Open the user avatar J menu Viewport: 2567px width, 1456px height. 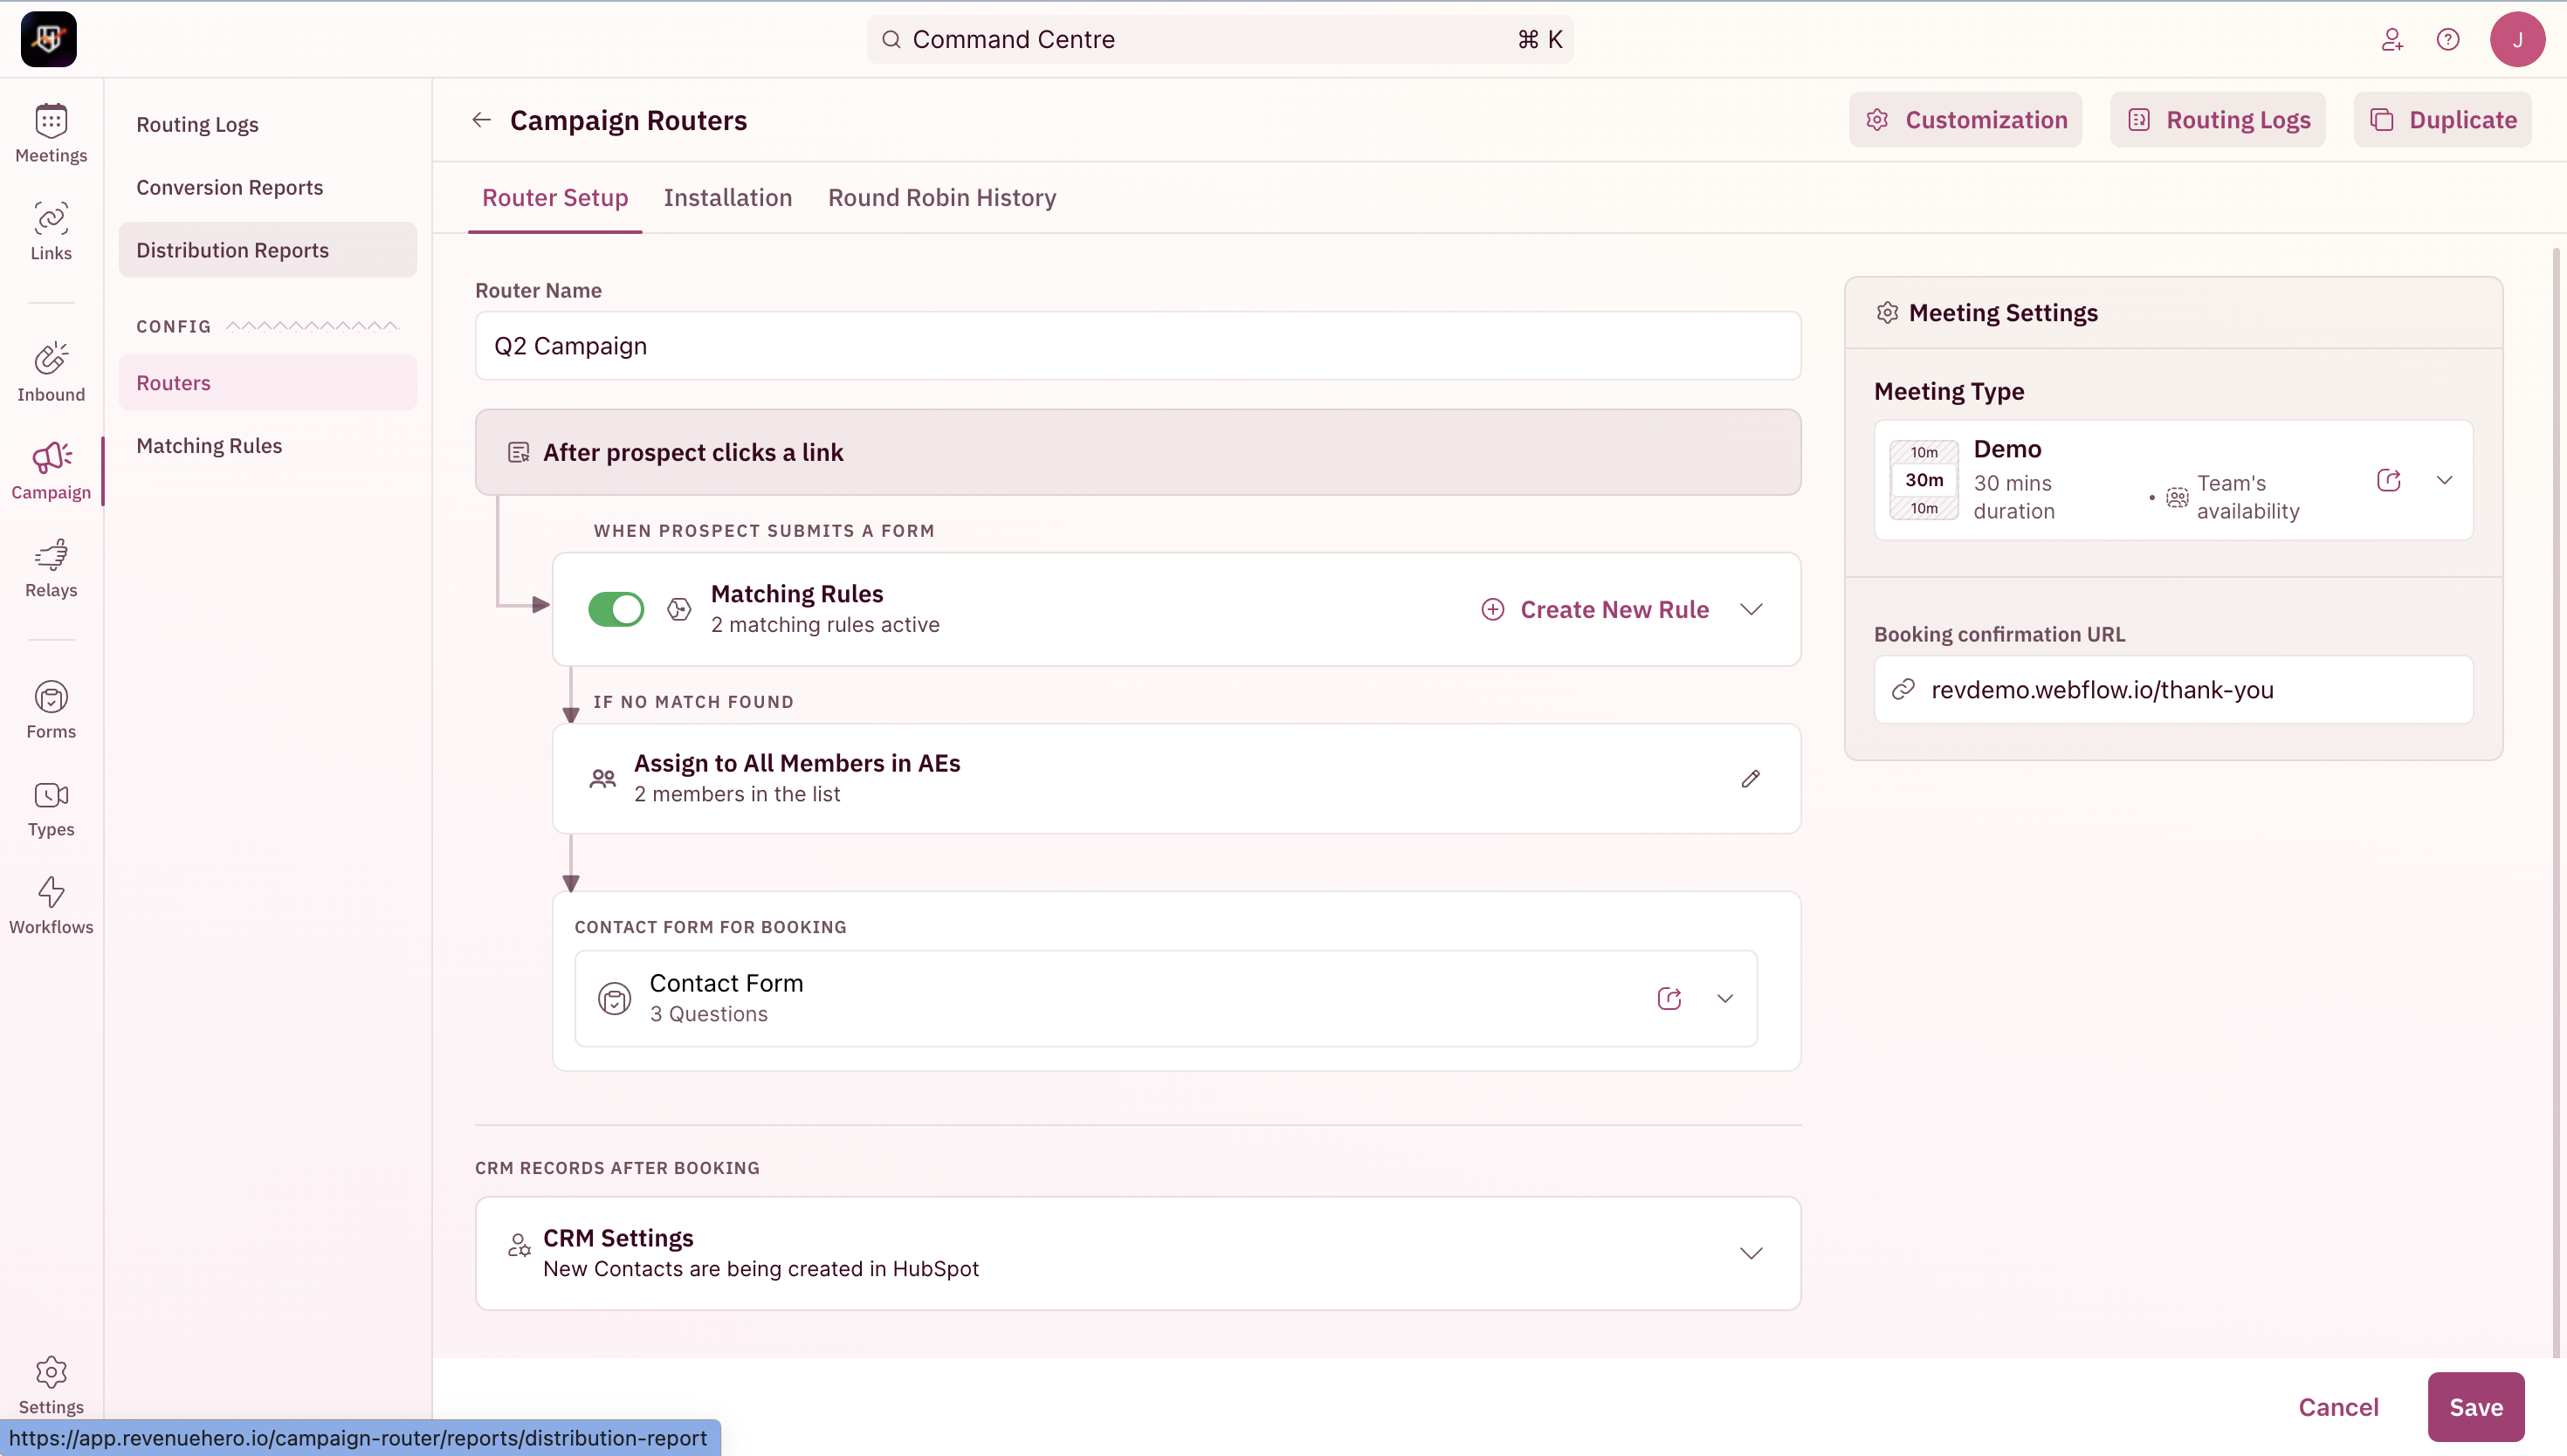click(2517, 39)
